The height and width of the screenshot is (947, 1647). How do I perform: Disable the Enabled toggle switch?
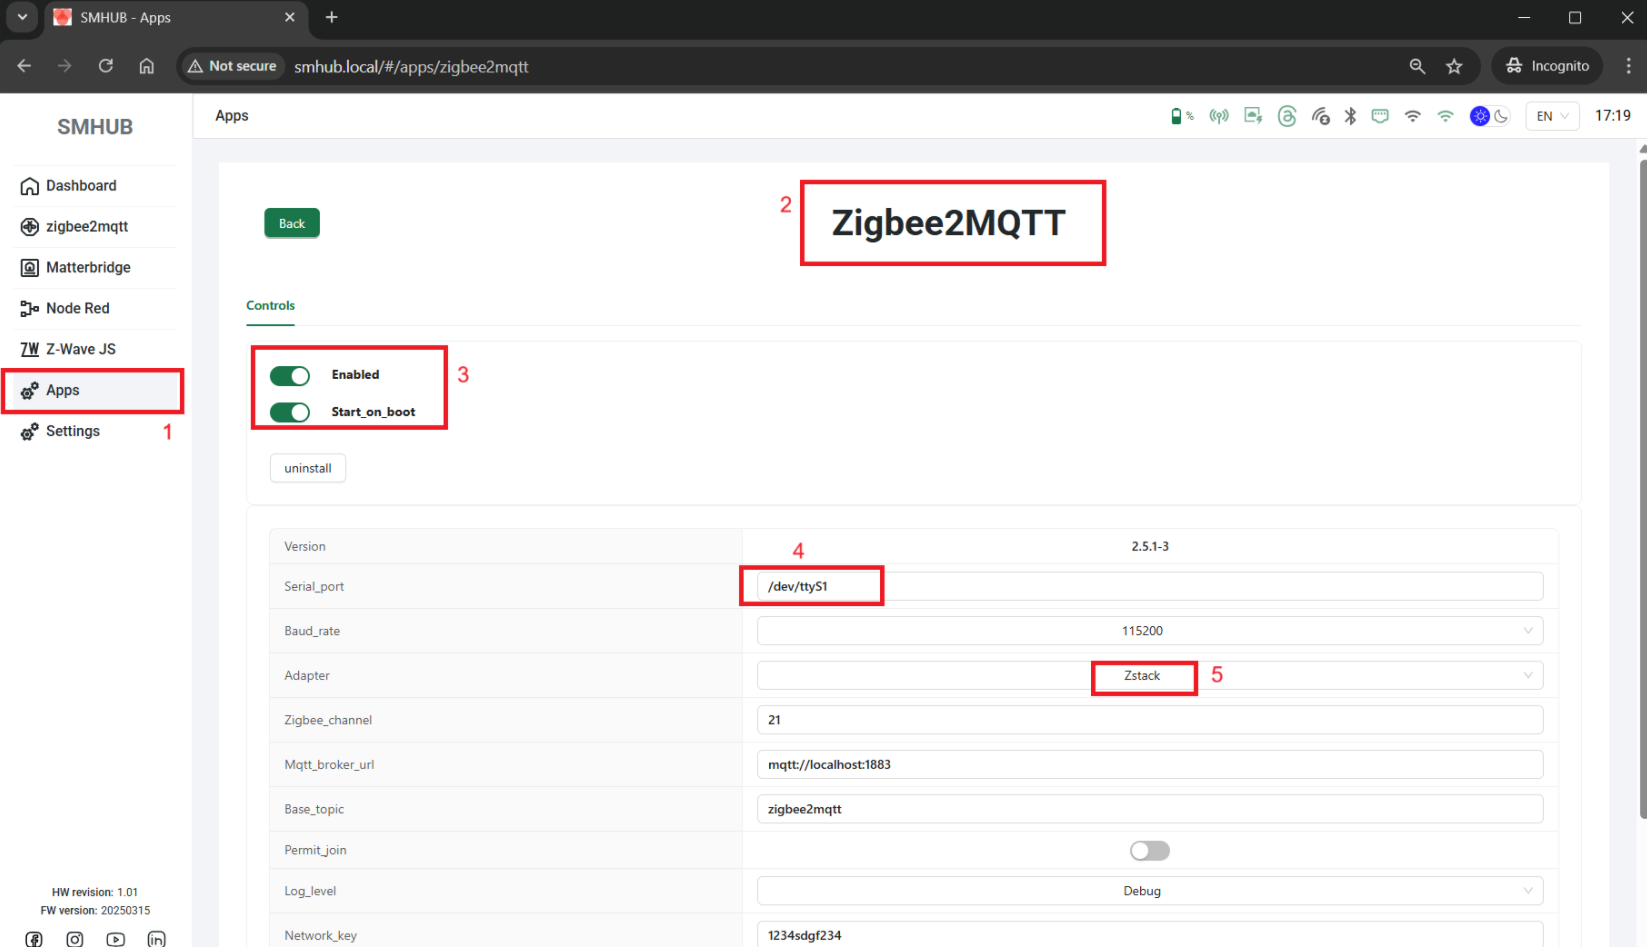(x=290, y=375)
